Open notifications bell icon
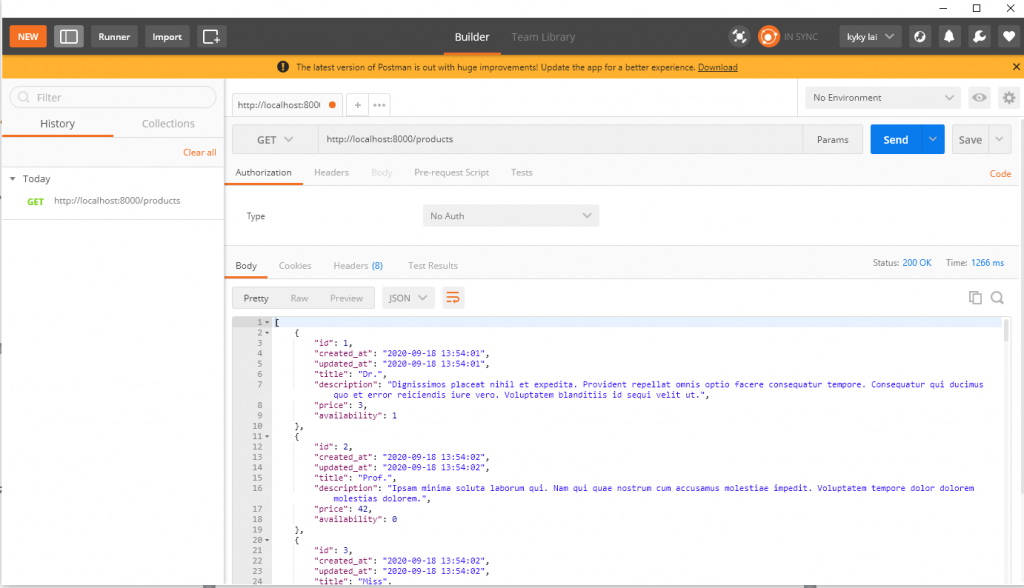The image size is (1024, 588). tap(949, 37)
